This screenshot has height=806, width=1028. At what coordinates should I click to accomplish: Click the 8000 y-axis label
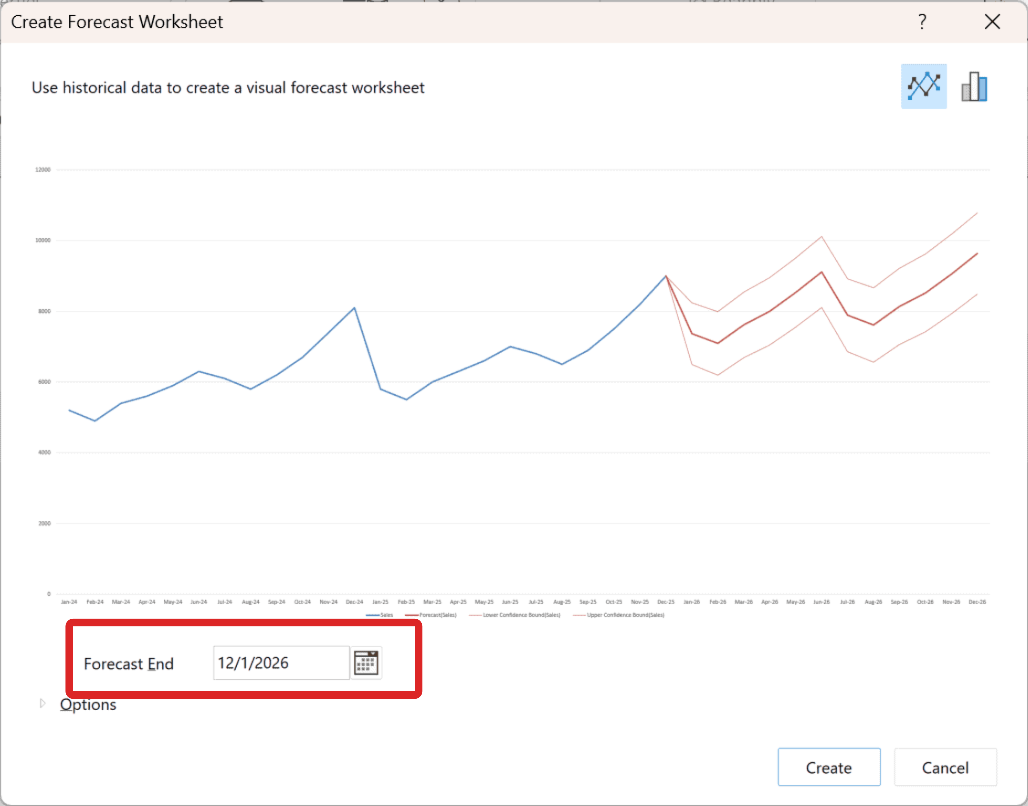[x=44, y=312]
